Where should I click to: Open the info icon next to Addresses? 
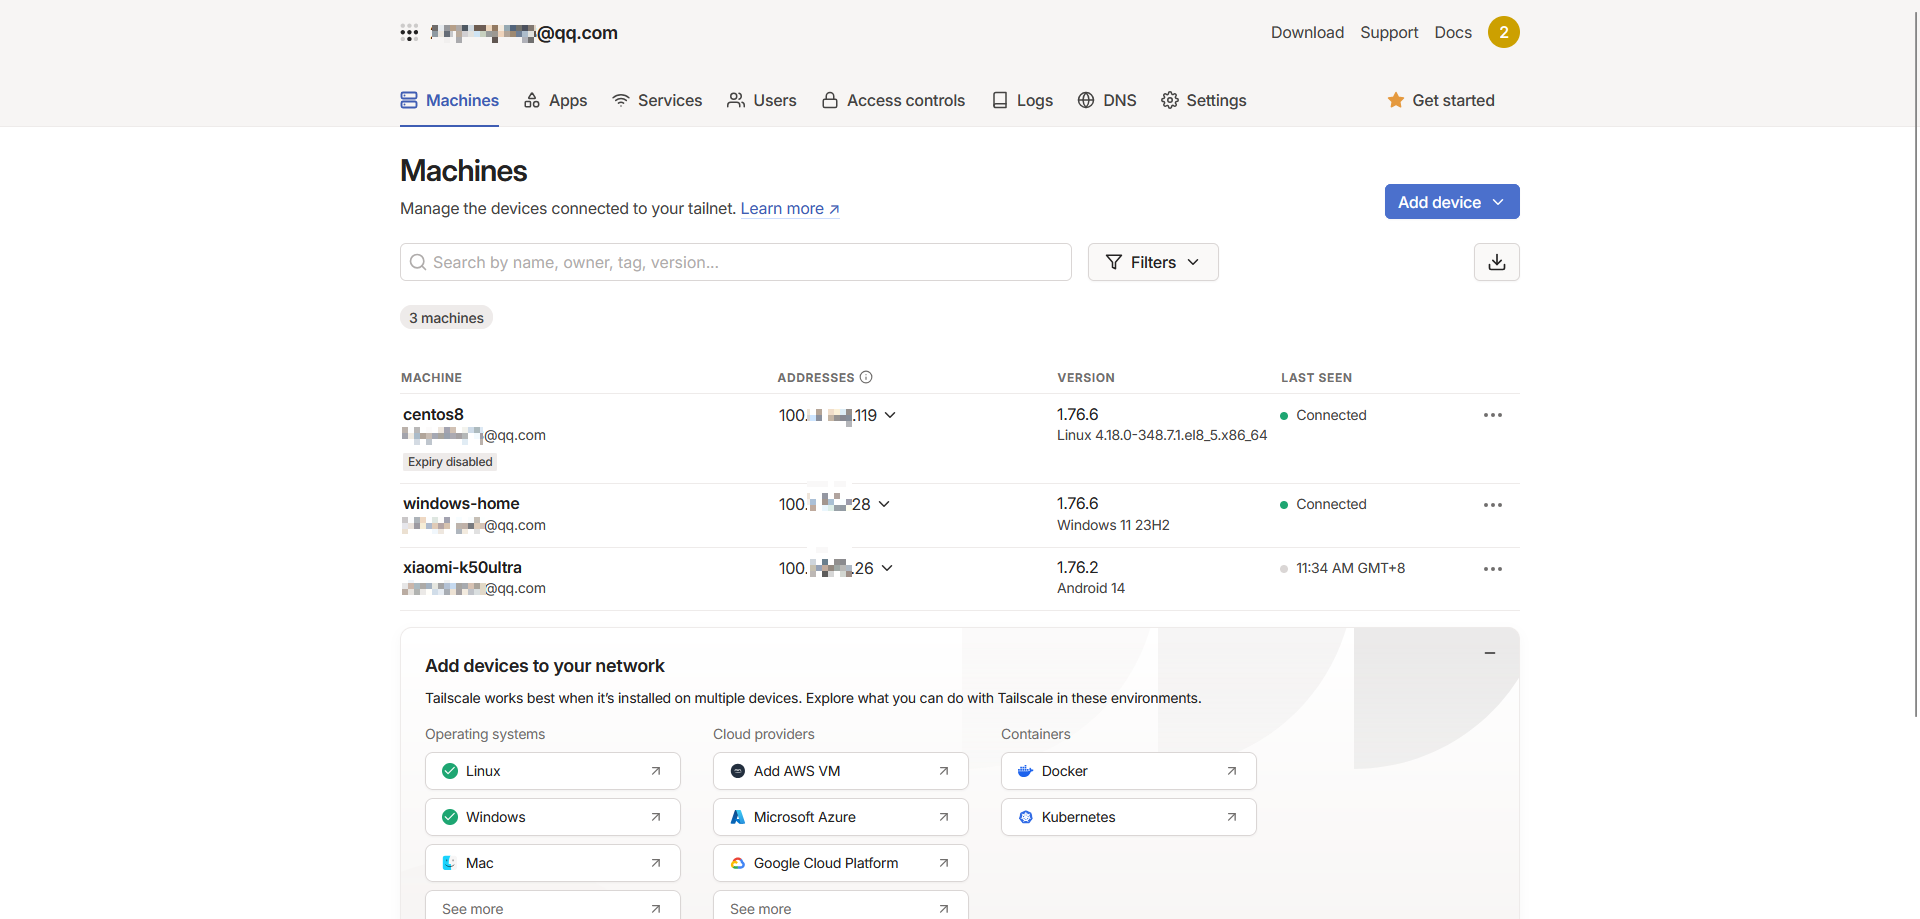[x=866, y=377]
